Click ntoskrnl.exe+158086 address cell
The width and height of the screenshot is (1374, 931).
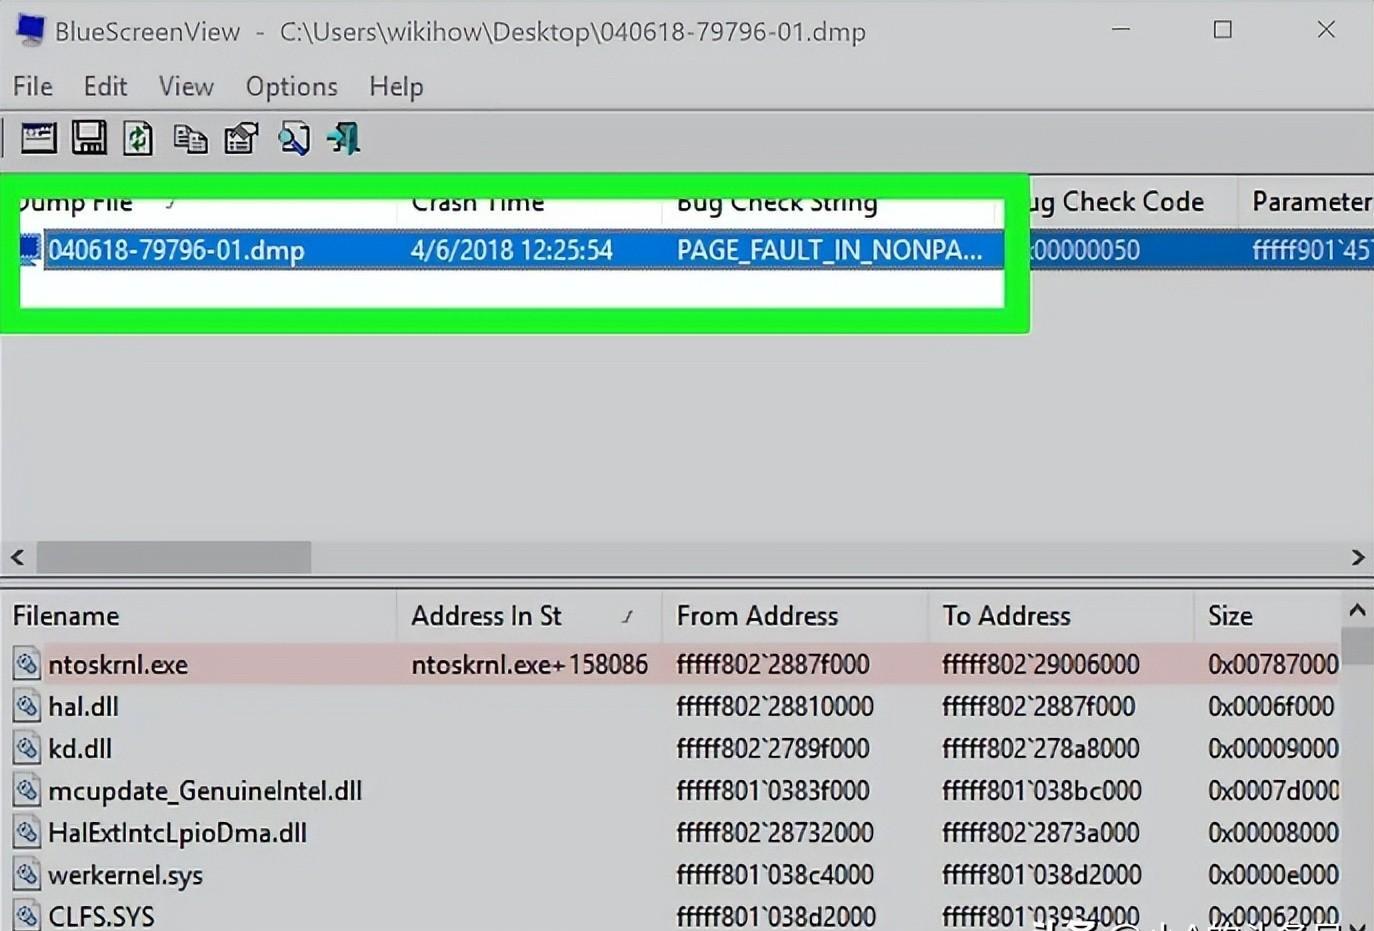pos(529,664)
